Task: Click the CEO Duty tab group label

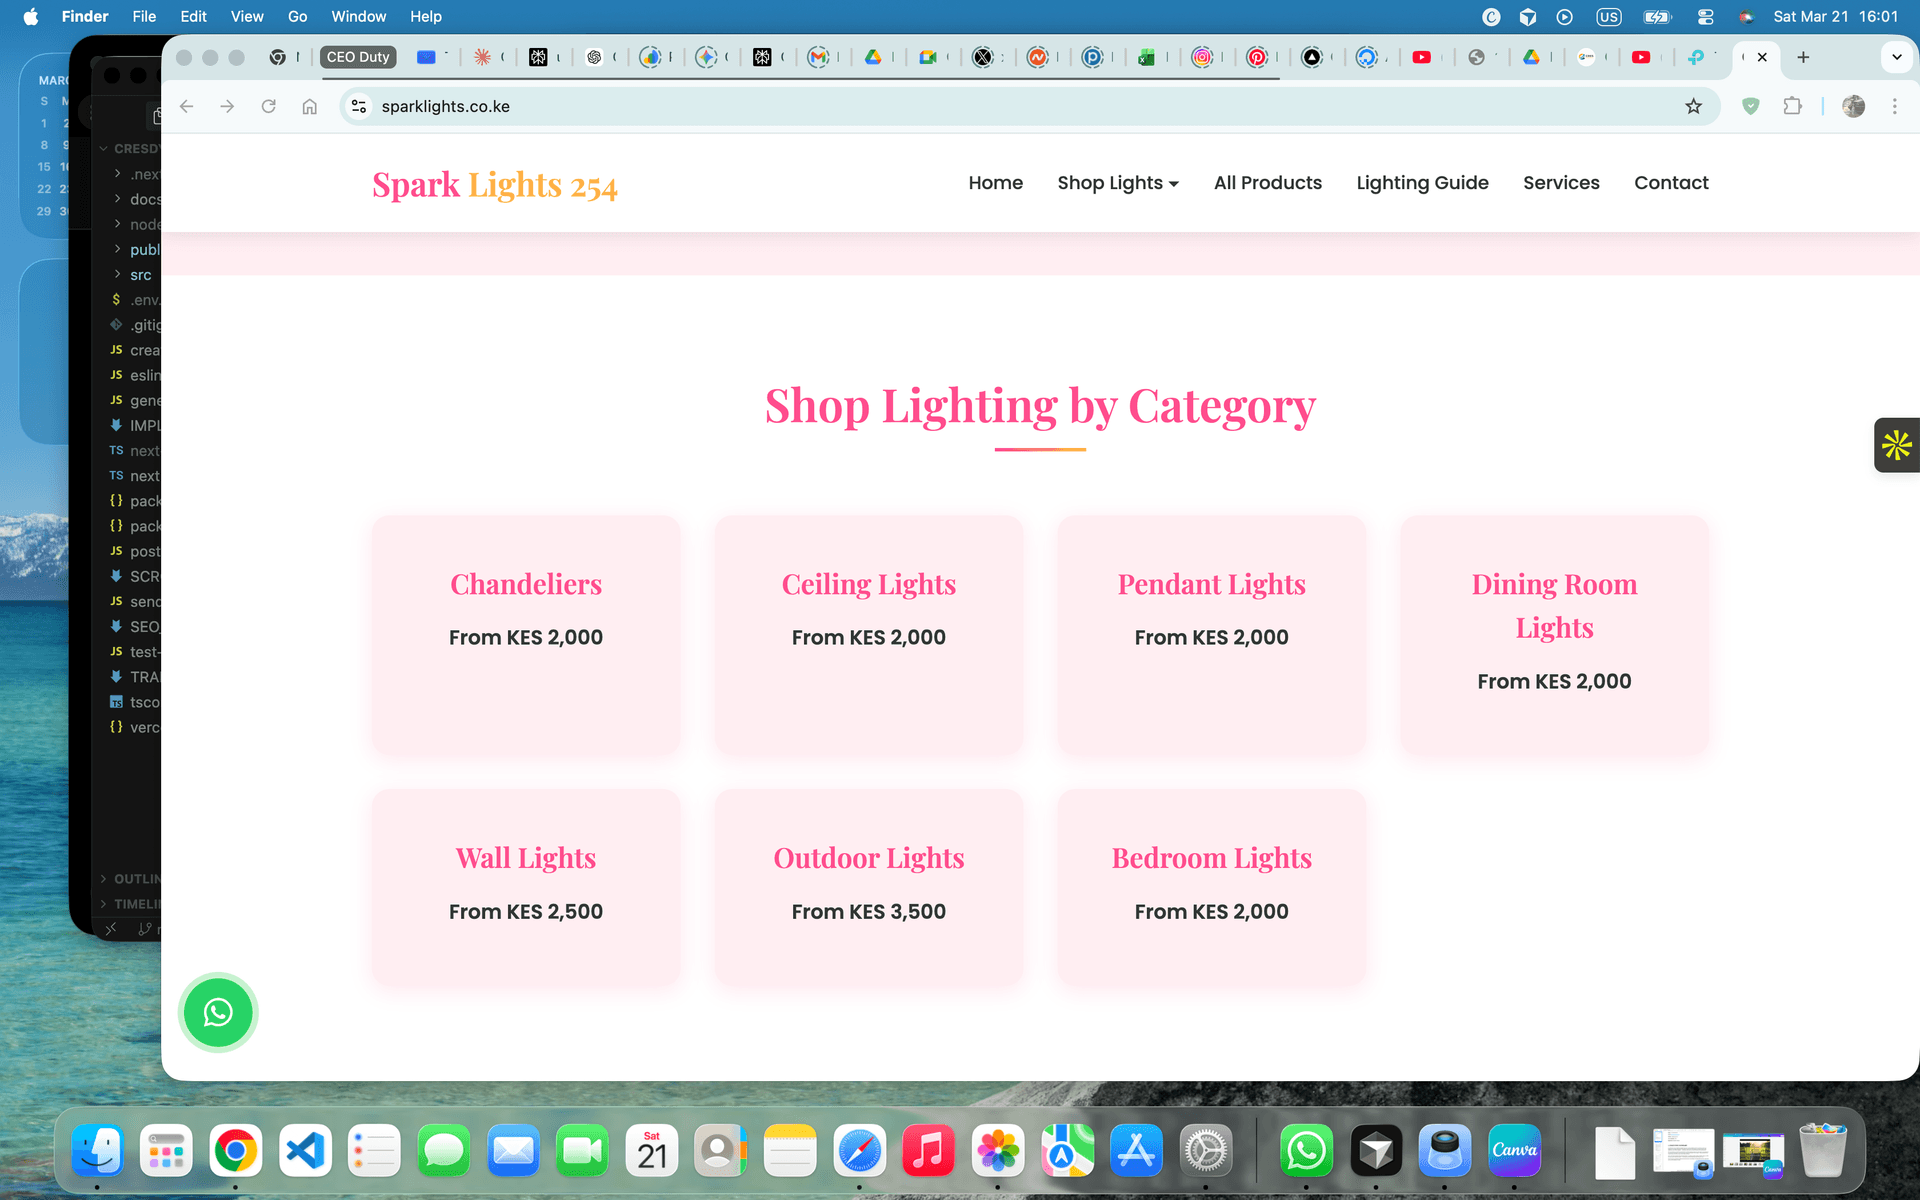Action: coord(358,57)
